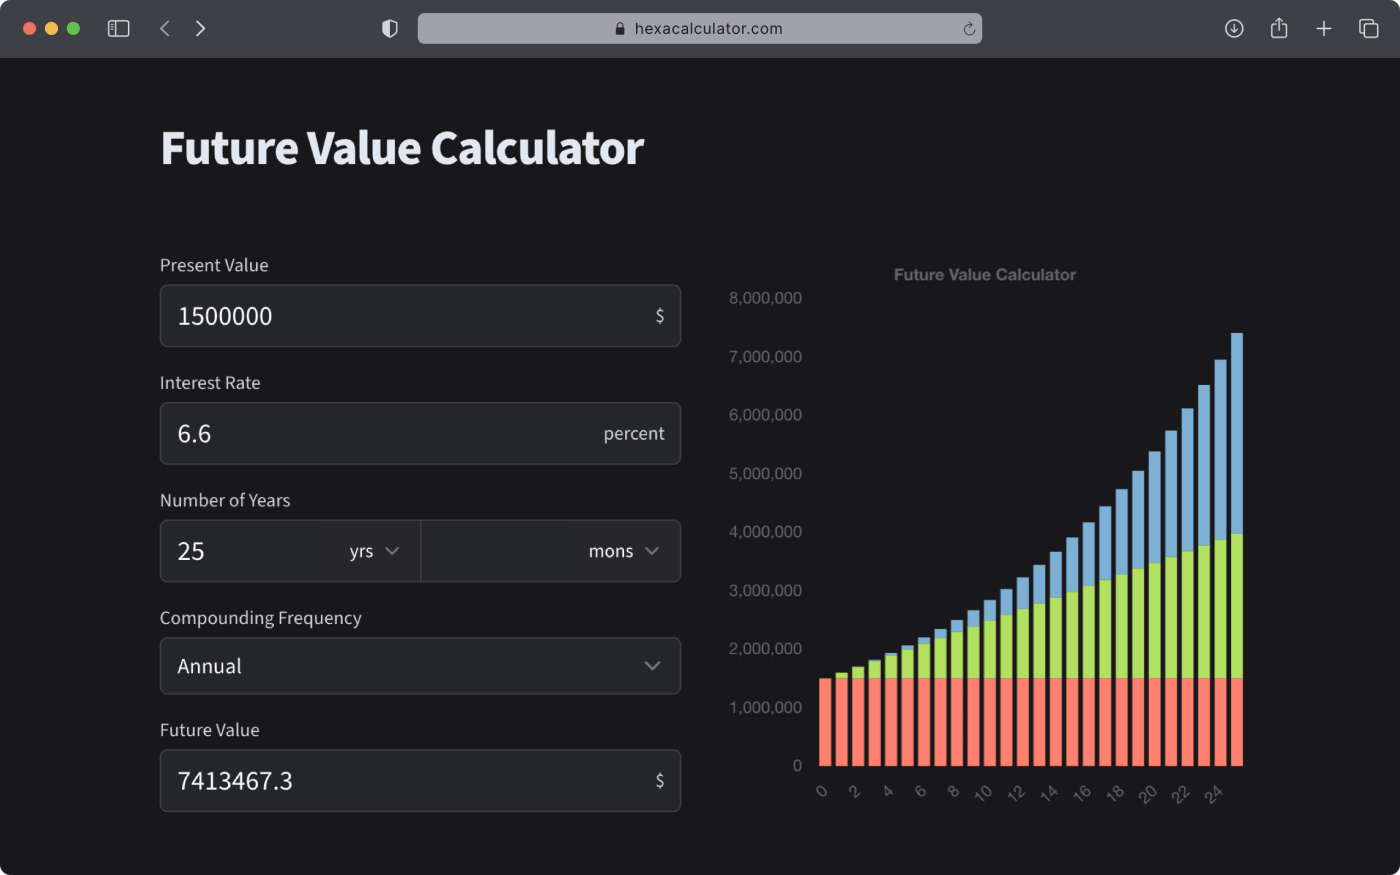Show the tab overview
The image size is (1400, 875).
(x=1369, y=28)
